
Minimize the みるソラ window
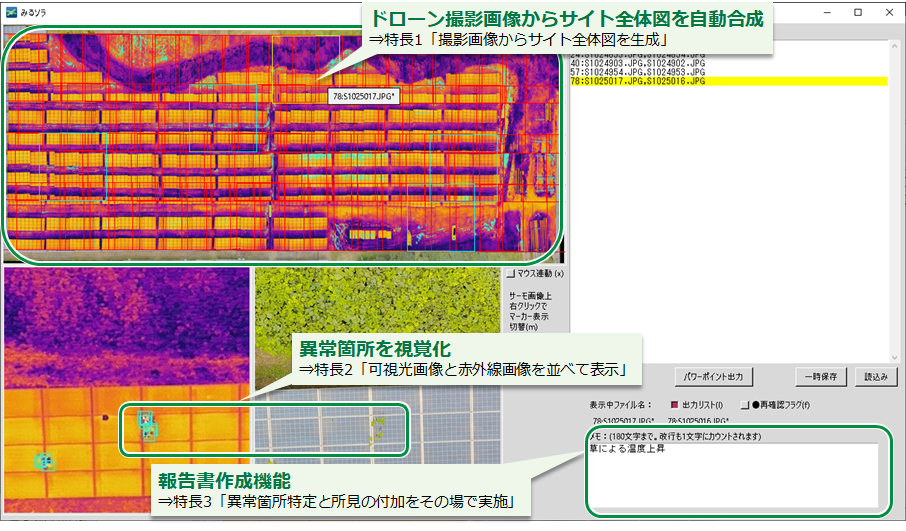click(x=827, y=12)
